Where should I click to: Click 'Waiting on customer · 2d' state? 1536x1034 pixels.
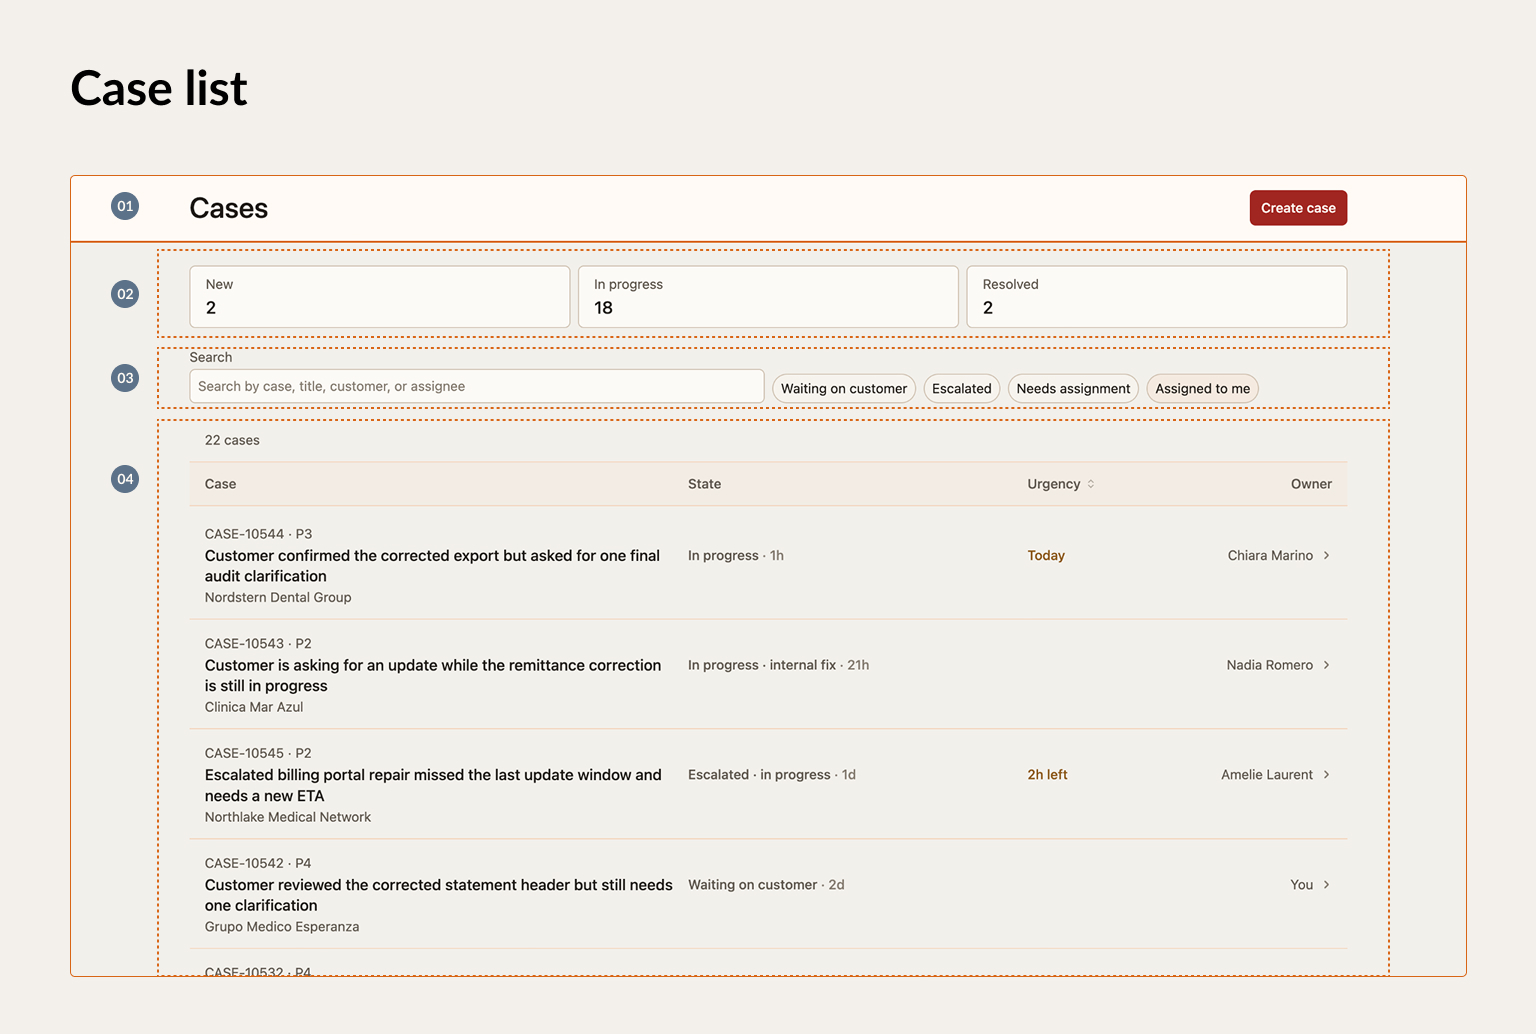click(766, 885)
